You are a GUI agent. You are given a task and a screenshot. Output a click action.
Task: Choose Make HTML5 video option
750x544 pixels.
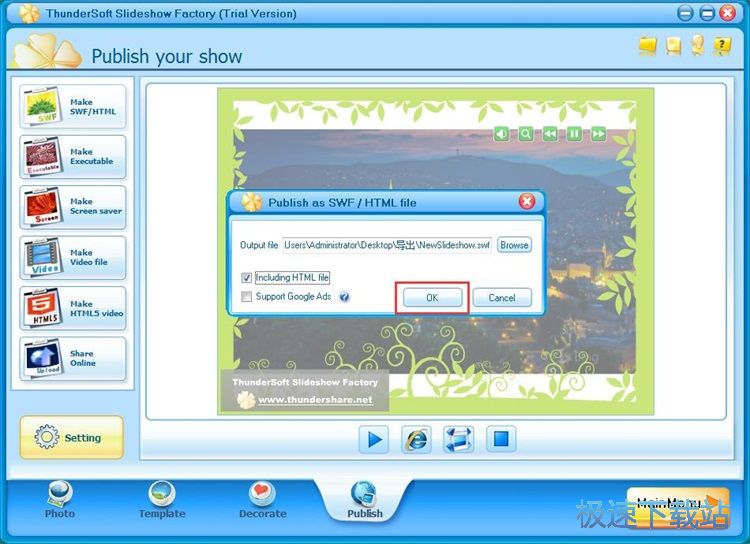(x=73, y=308)
